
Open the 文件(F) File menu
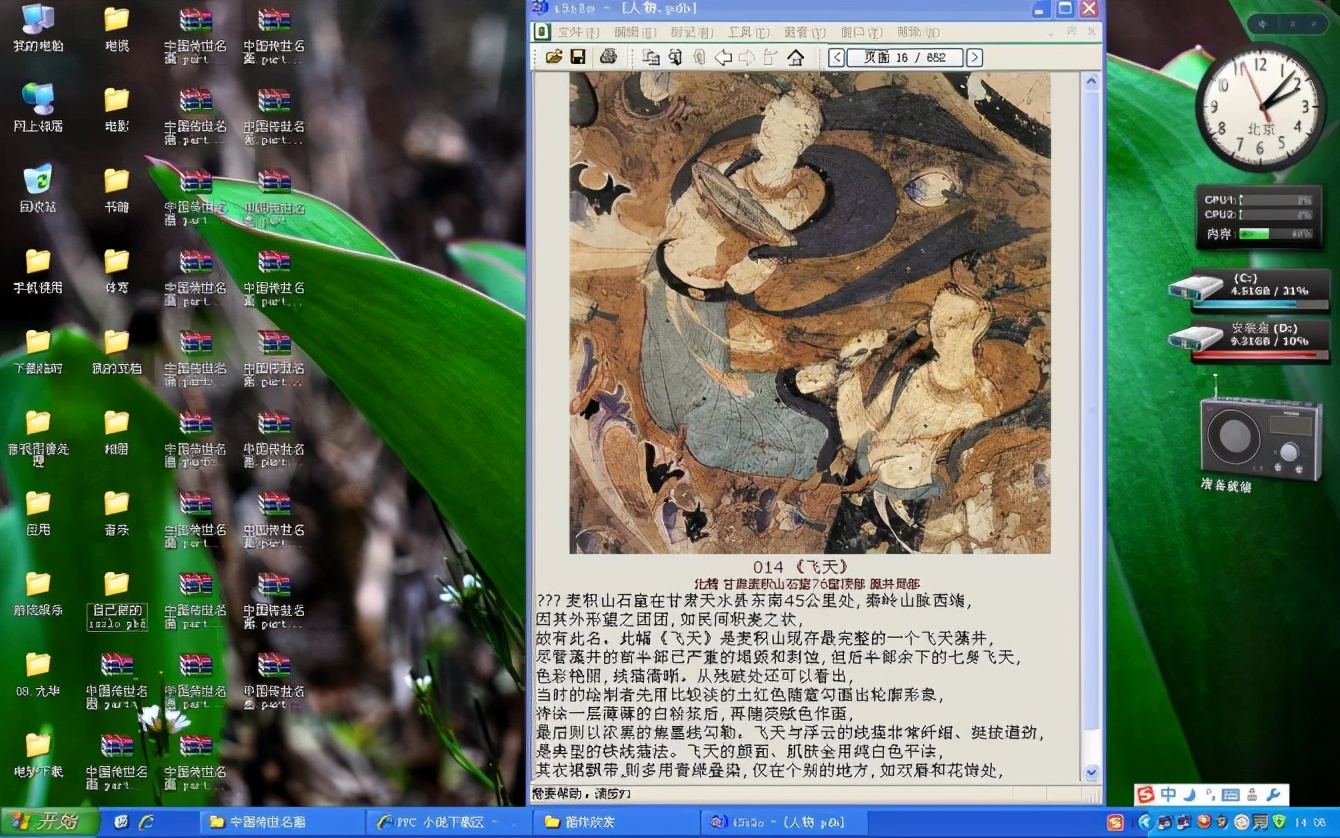point(578,32)
